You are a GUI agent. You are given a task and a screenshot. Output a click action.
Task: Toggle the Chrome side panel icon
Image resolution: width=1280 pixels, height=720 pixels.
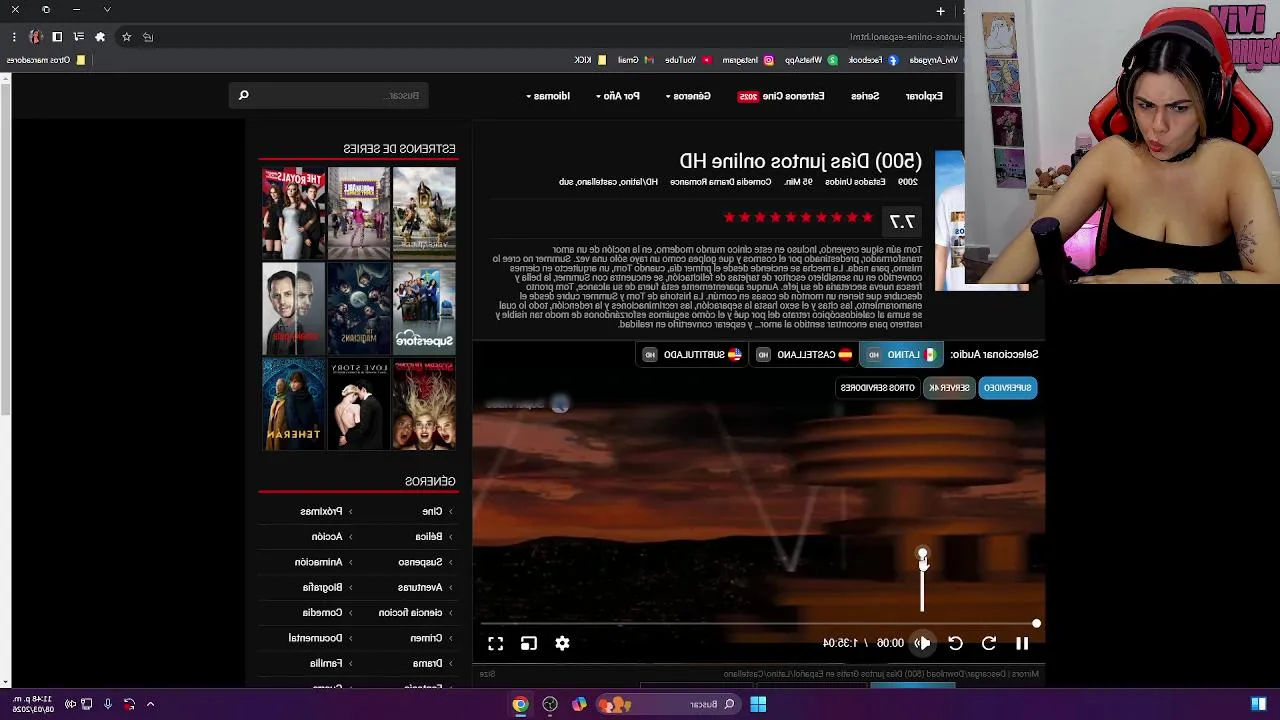(57, 37)
